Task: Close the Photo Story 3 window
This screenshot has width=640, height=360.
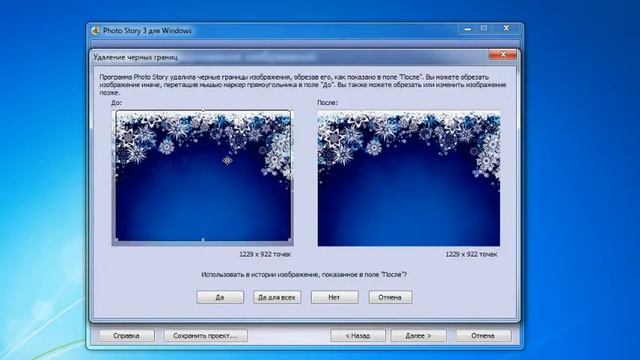Action: pyautogui.click(x=506, y=29)
